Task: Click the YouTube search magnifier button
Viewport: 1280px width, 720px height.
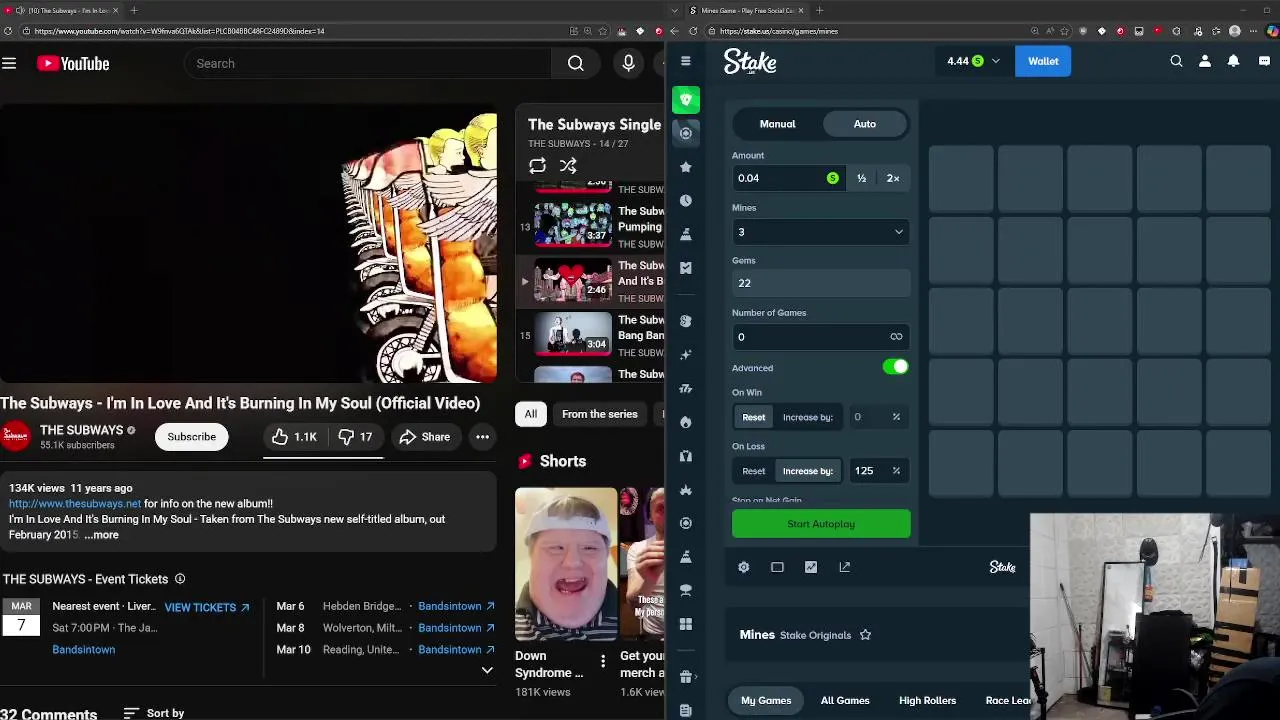Action: click(x=576, y=63)
